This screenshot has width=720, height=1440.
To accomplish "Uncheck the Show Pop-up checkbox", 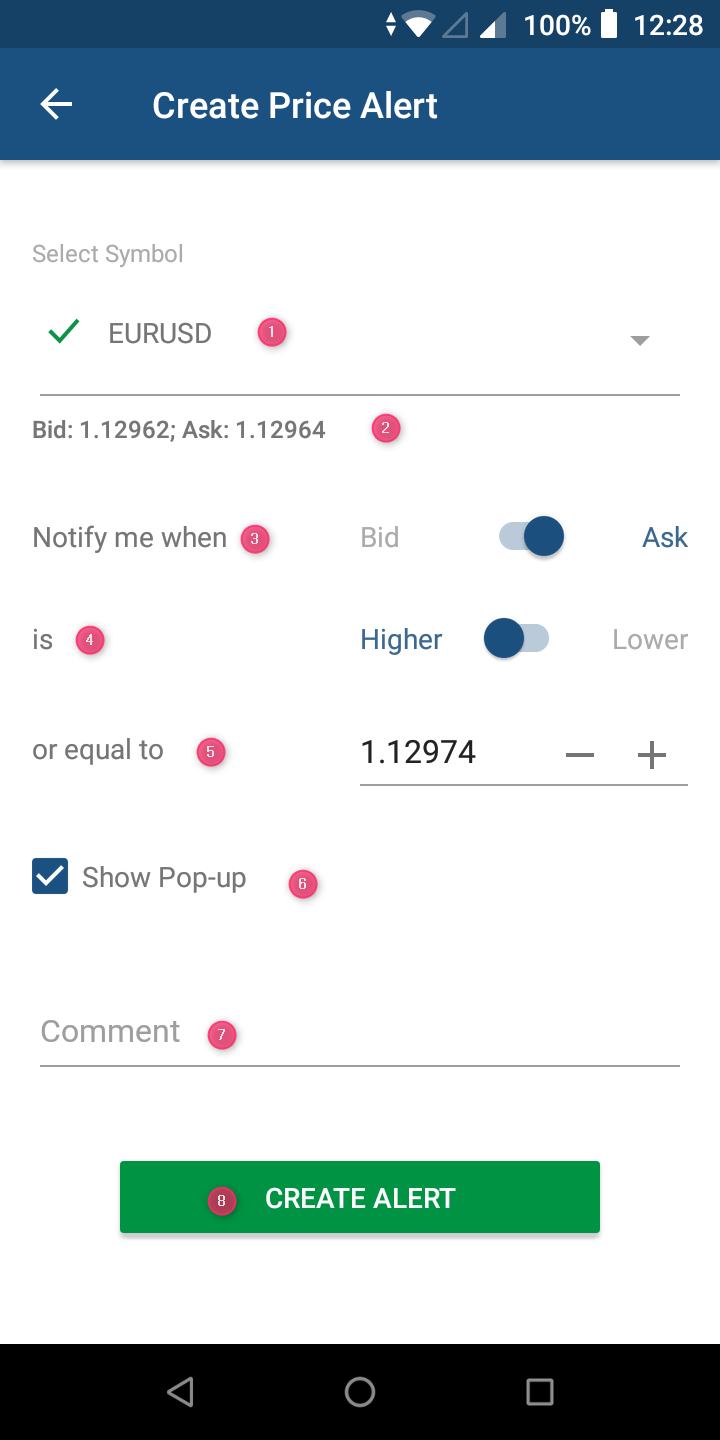I will click(x=50, y=877).
